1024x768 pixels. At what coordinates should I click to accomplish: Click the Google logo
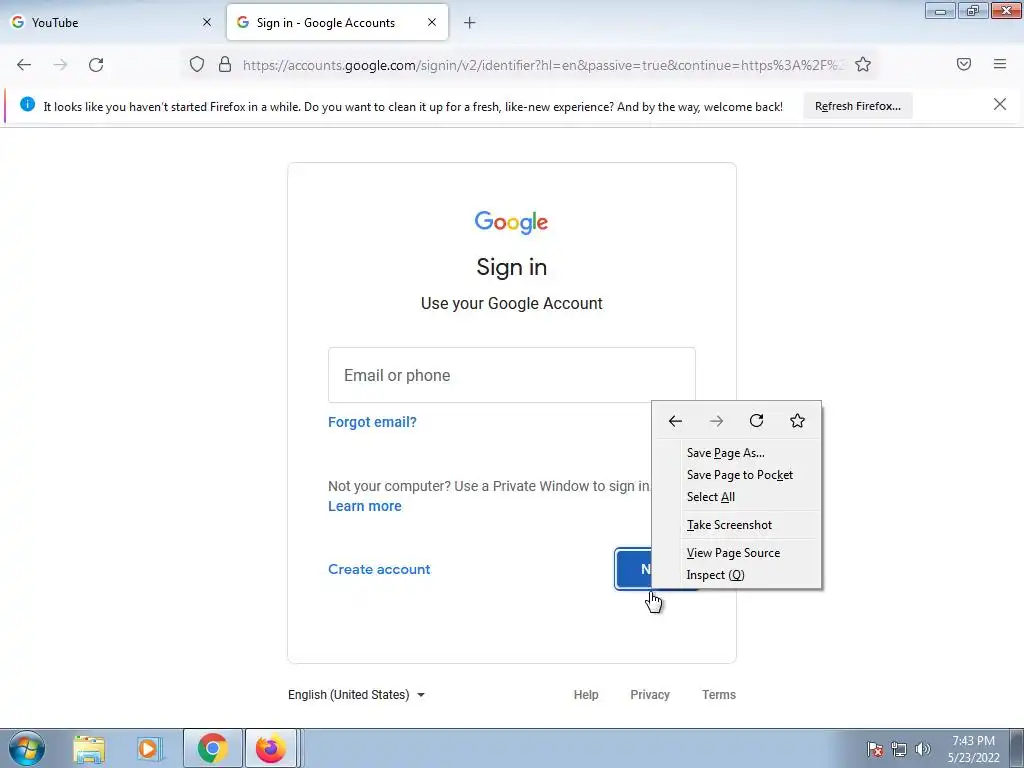click(x=511, y=222)
